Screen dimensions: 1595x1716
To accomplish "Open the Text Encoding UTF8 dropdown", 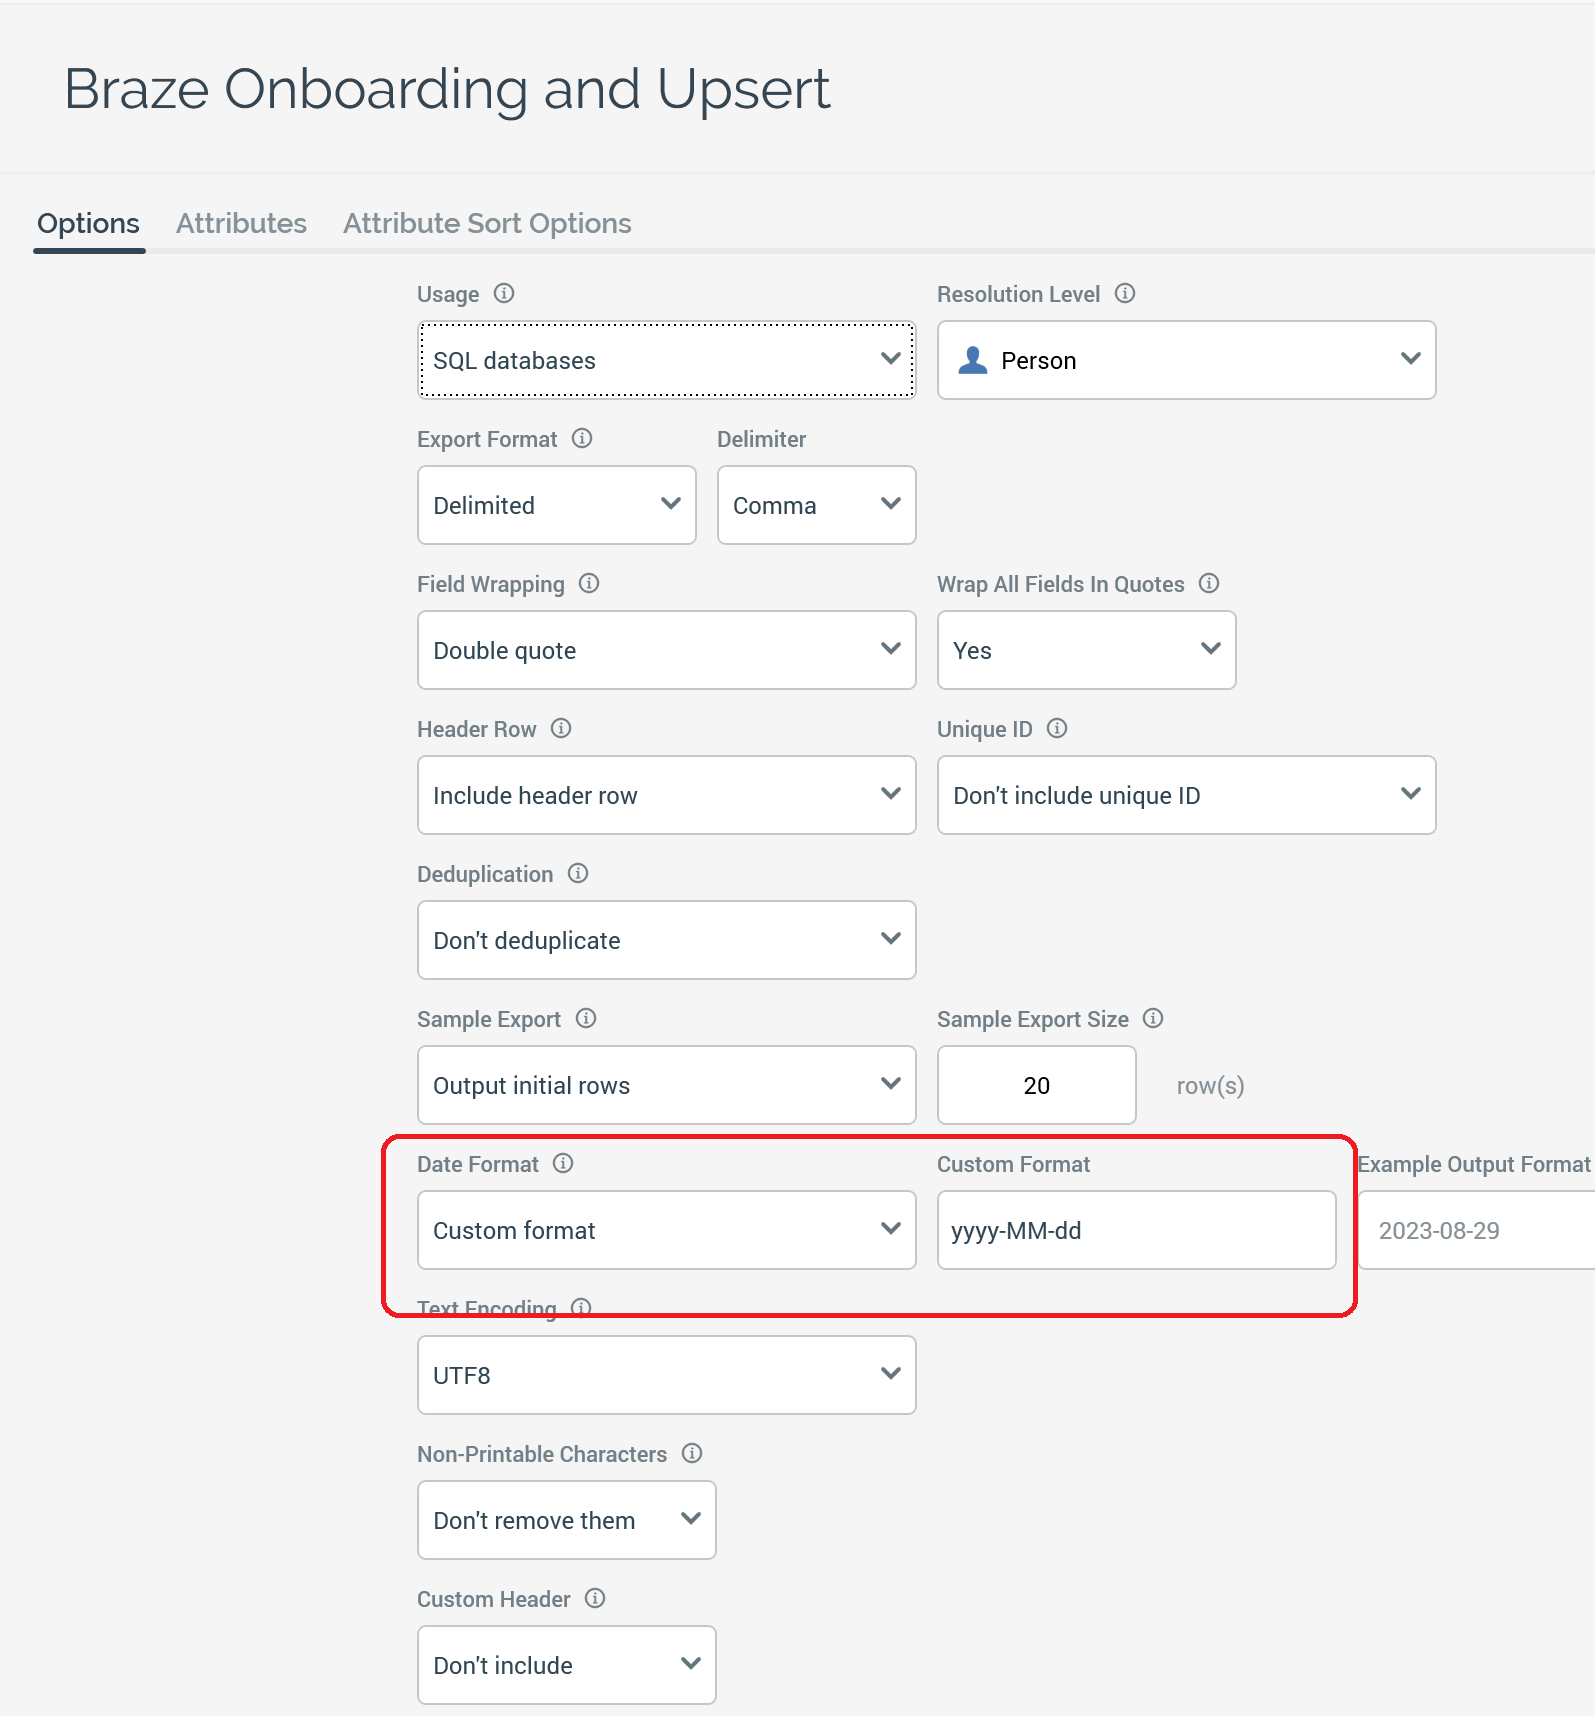I will coord(666,1375).
